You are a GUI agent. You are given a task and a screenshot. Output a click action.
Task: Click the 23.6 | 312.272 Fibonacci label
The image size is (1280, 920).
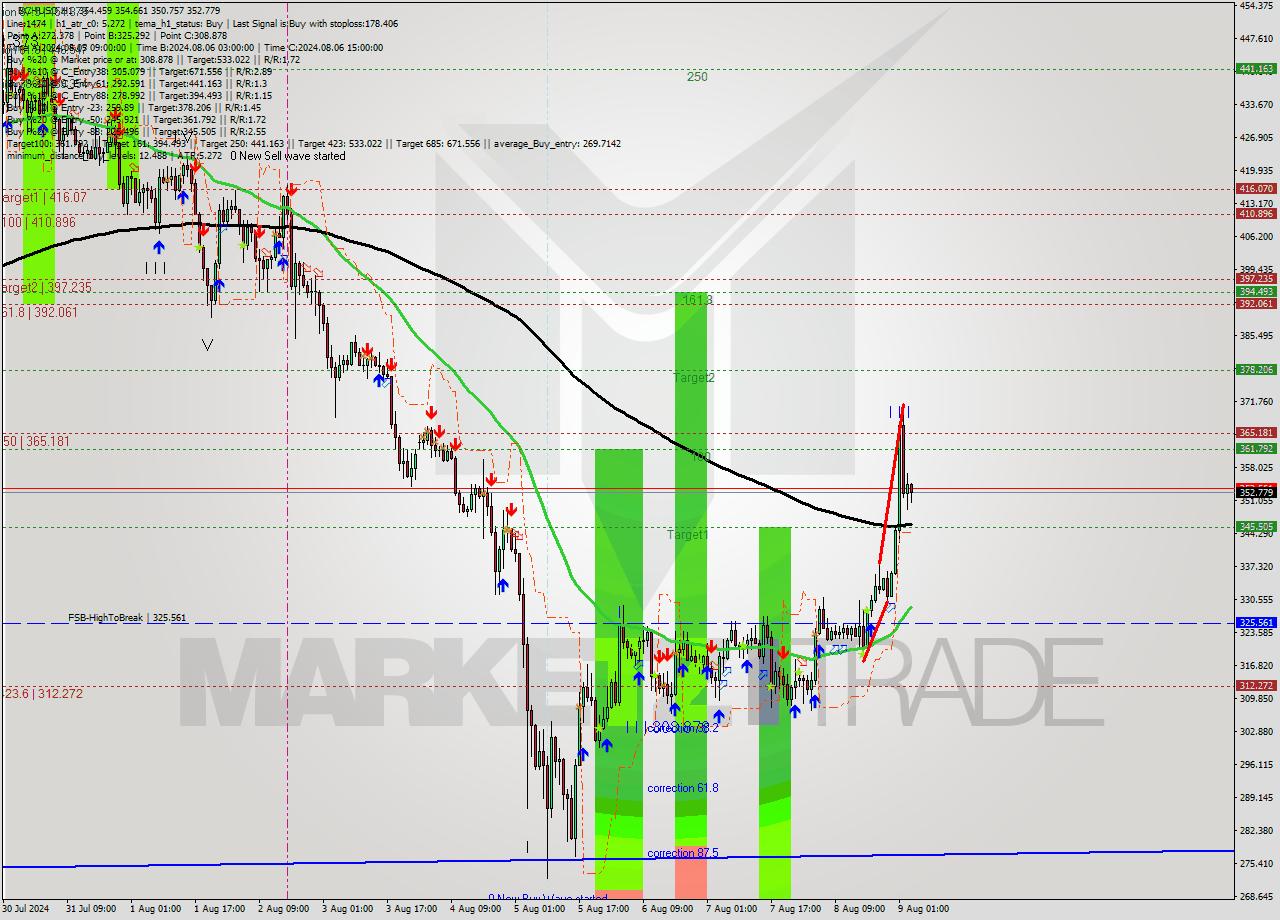coord(42,693)
